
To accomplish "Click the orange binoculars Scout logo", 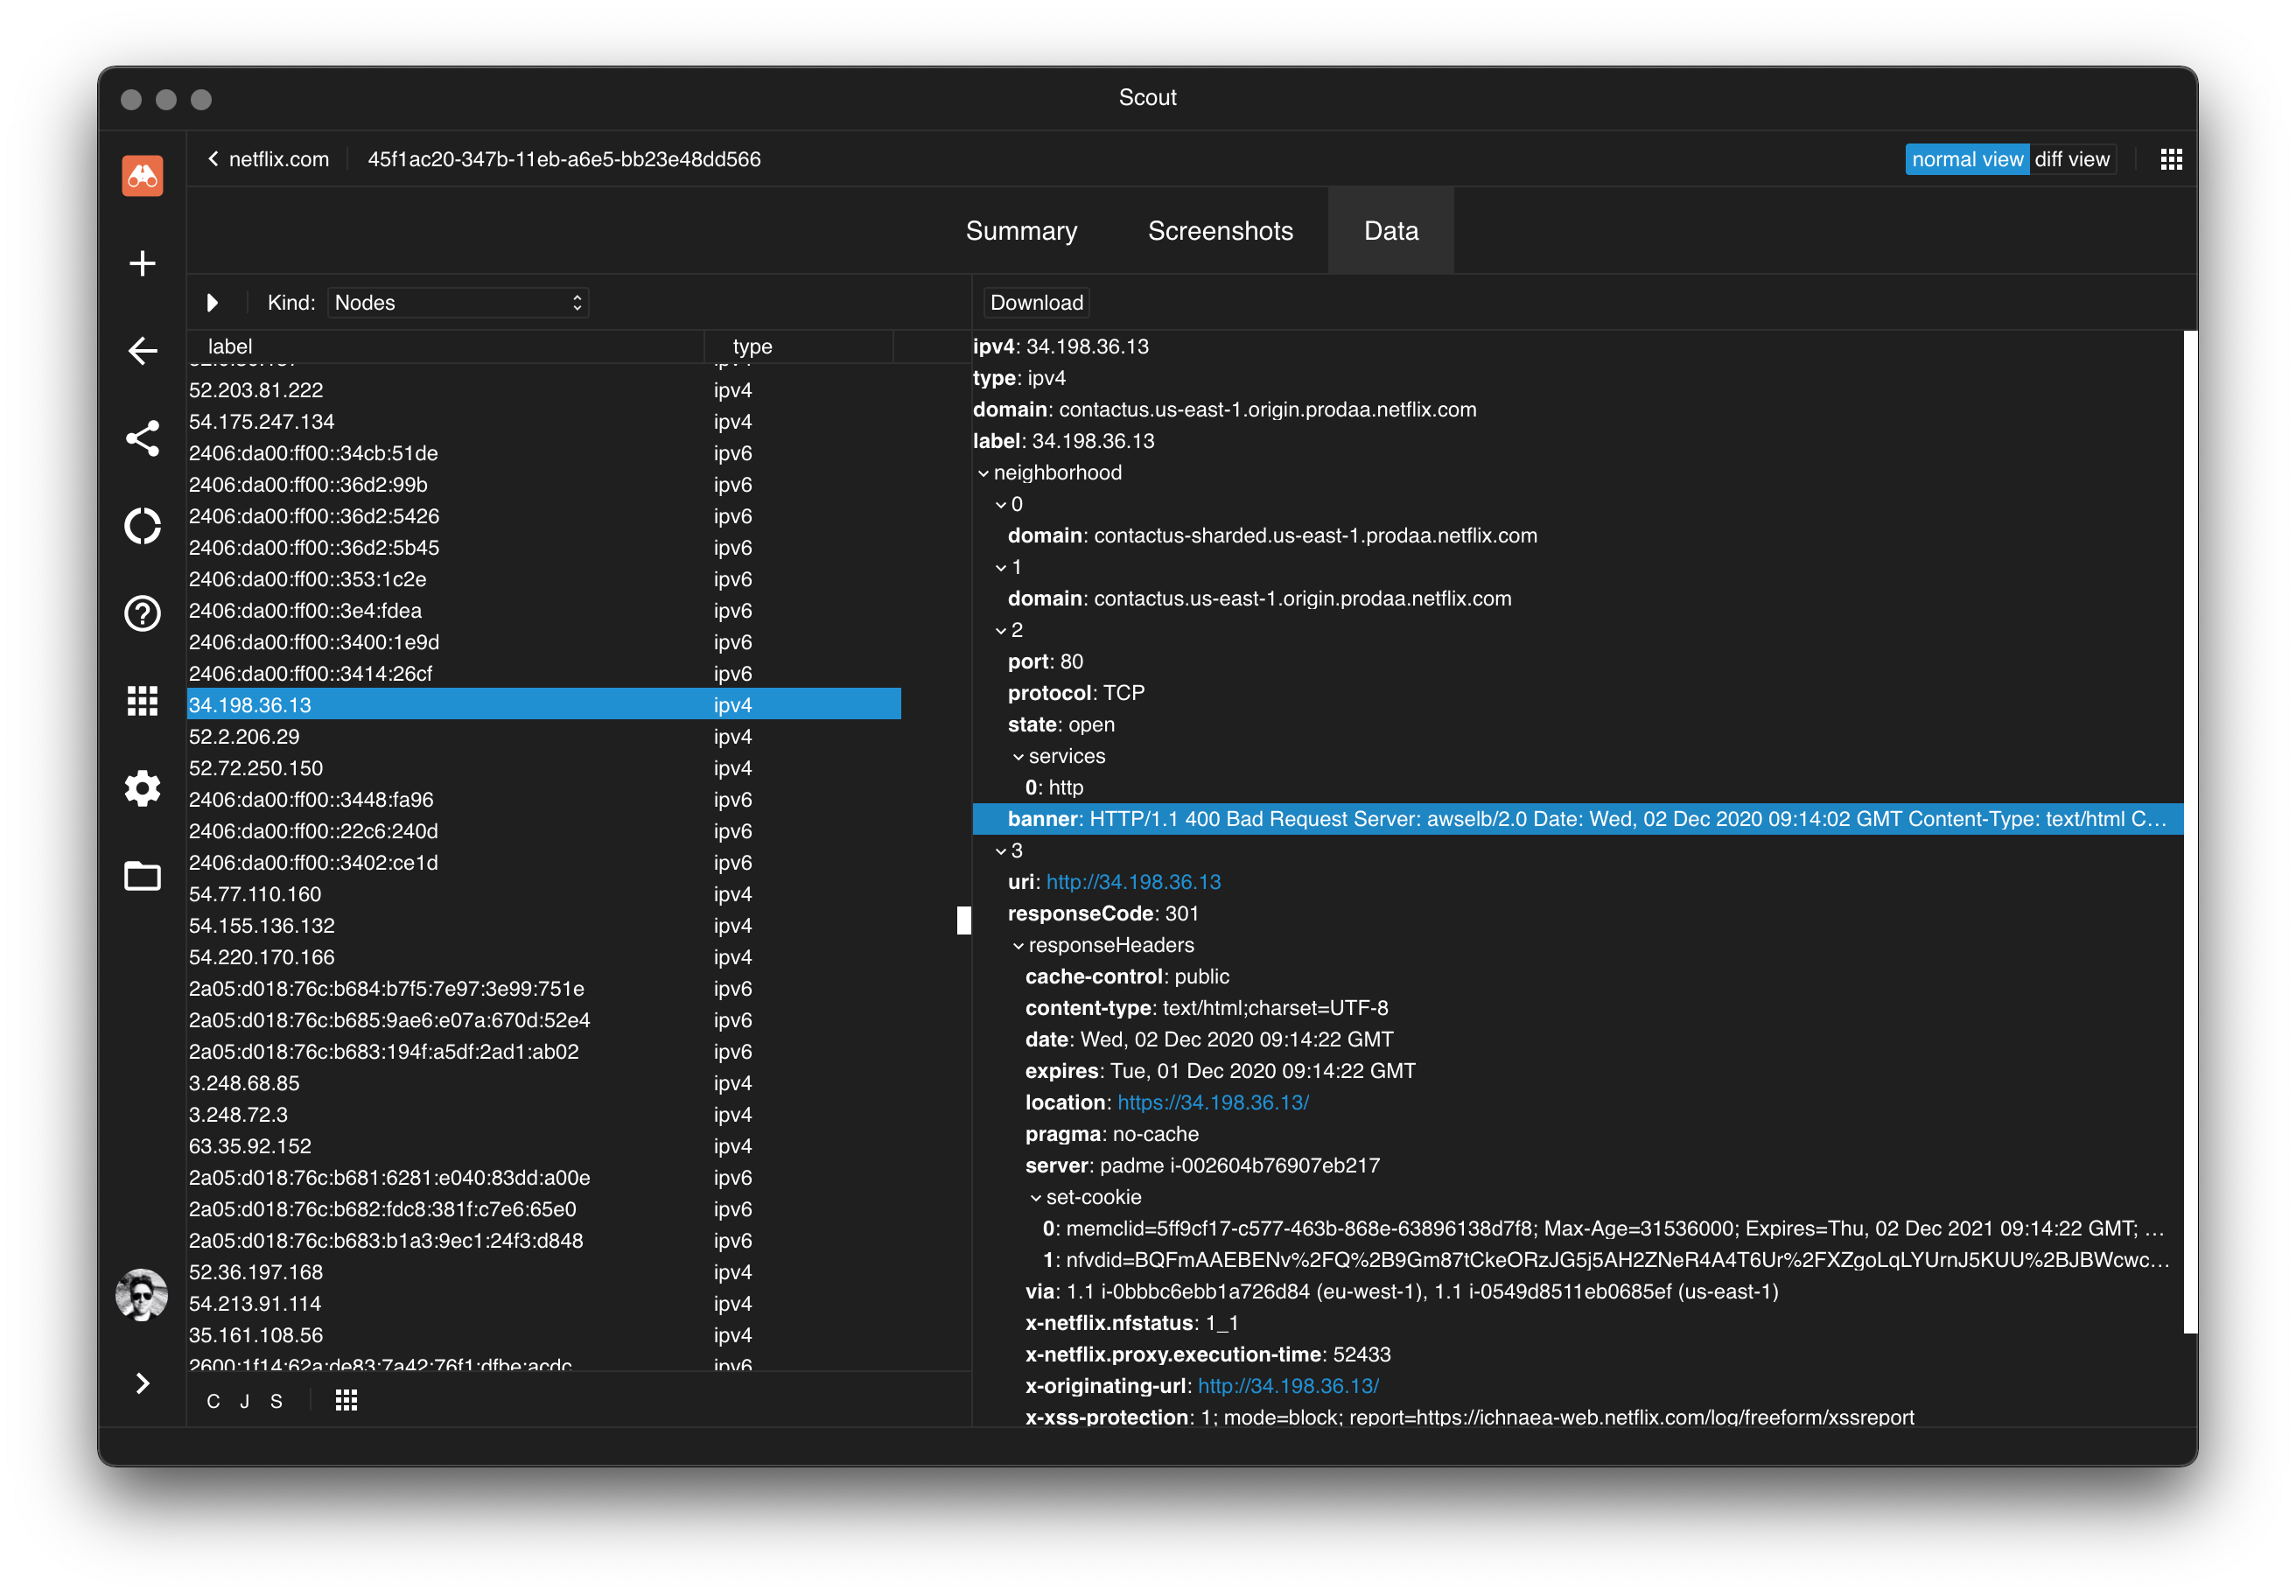I will [x=142, y=176].
